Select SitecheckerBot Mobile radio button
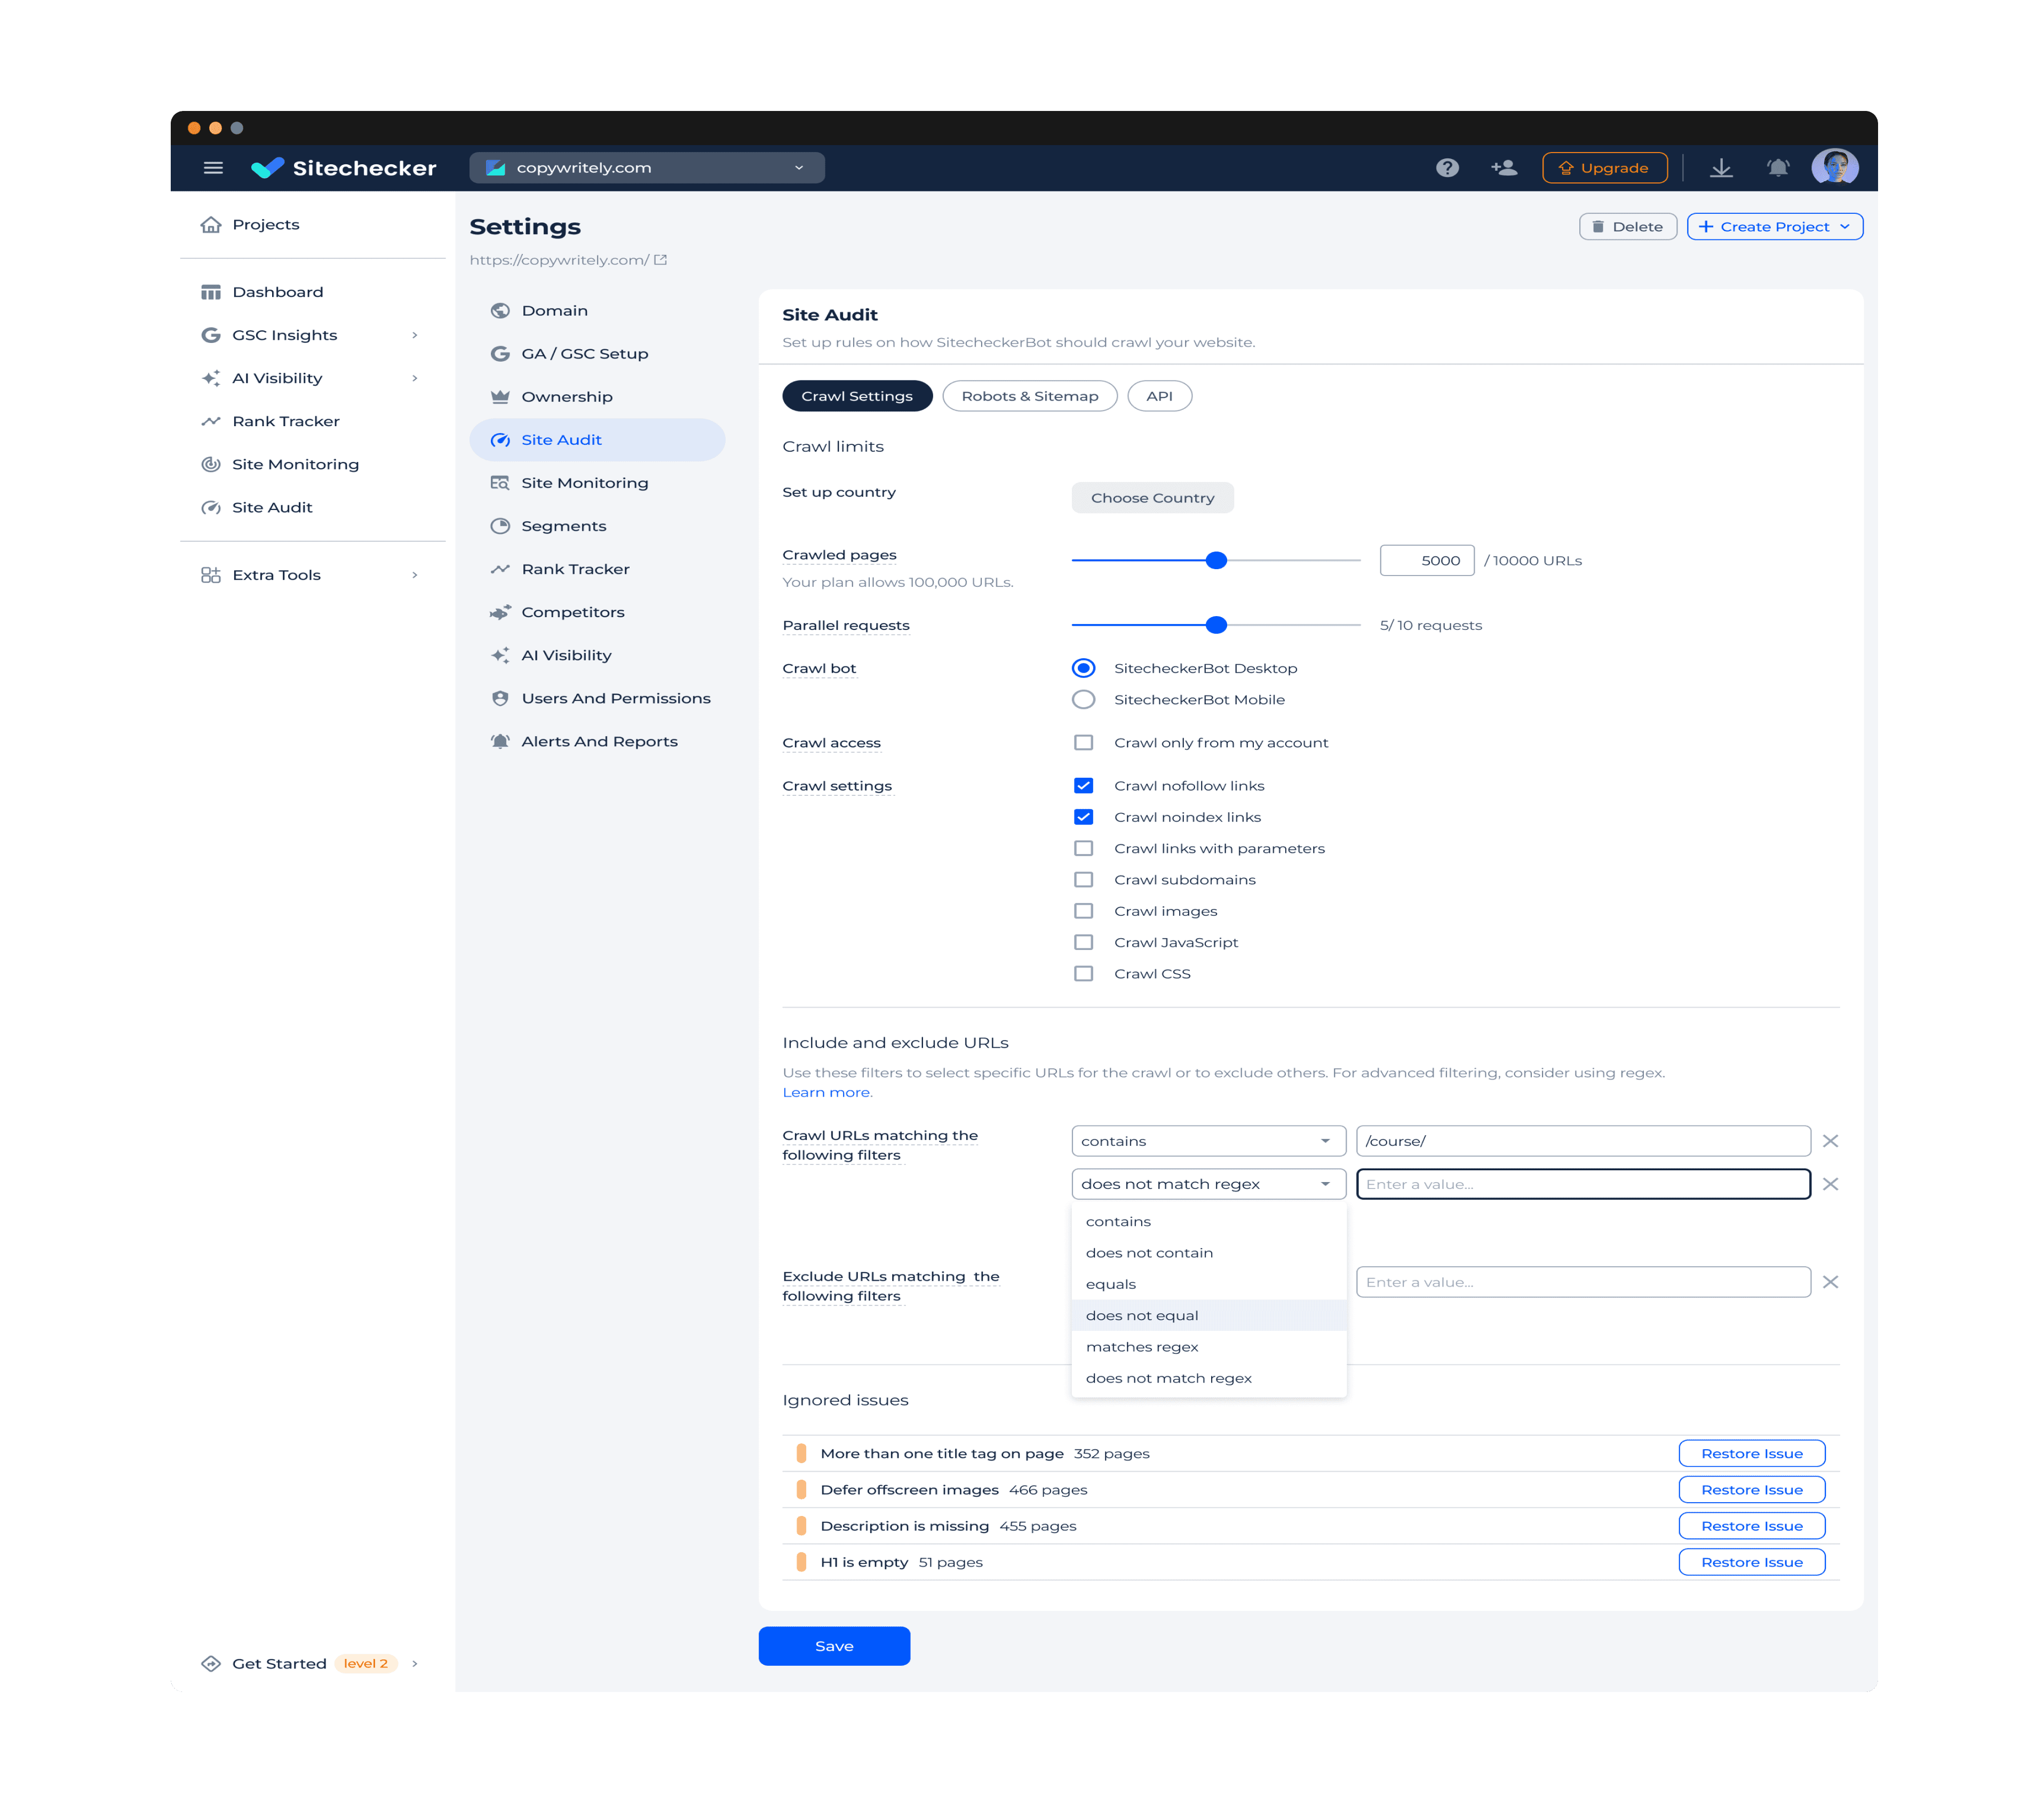The height and width of the screenshot is (1820, 2020). pyautogui.click(x=1083, y=700)
